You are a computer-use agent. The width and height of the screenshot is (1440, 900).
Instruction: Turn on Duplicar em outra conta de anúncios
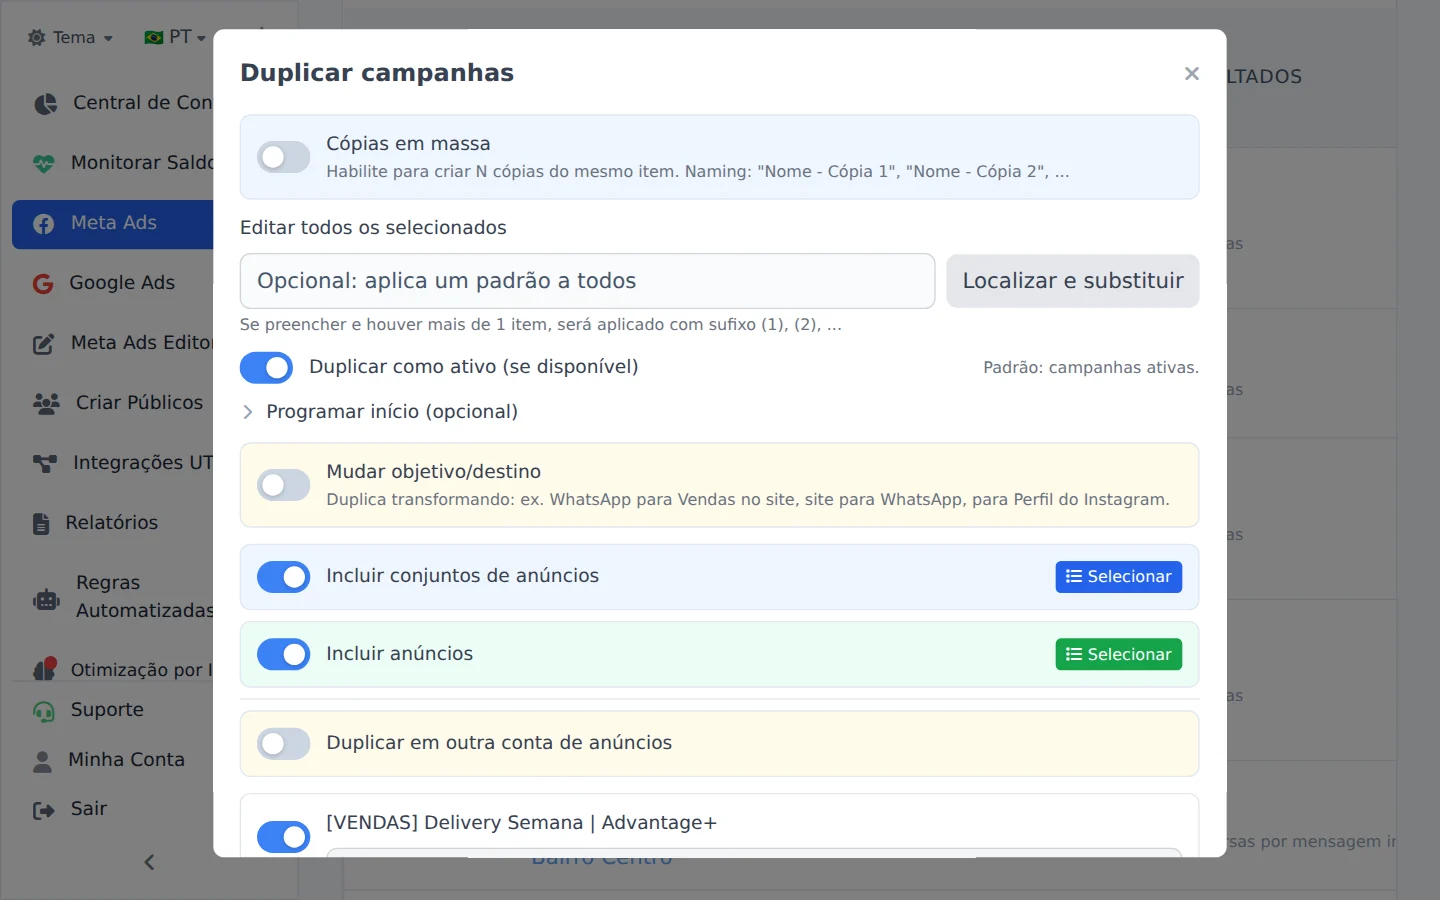point(283,744)
